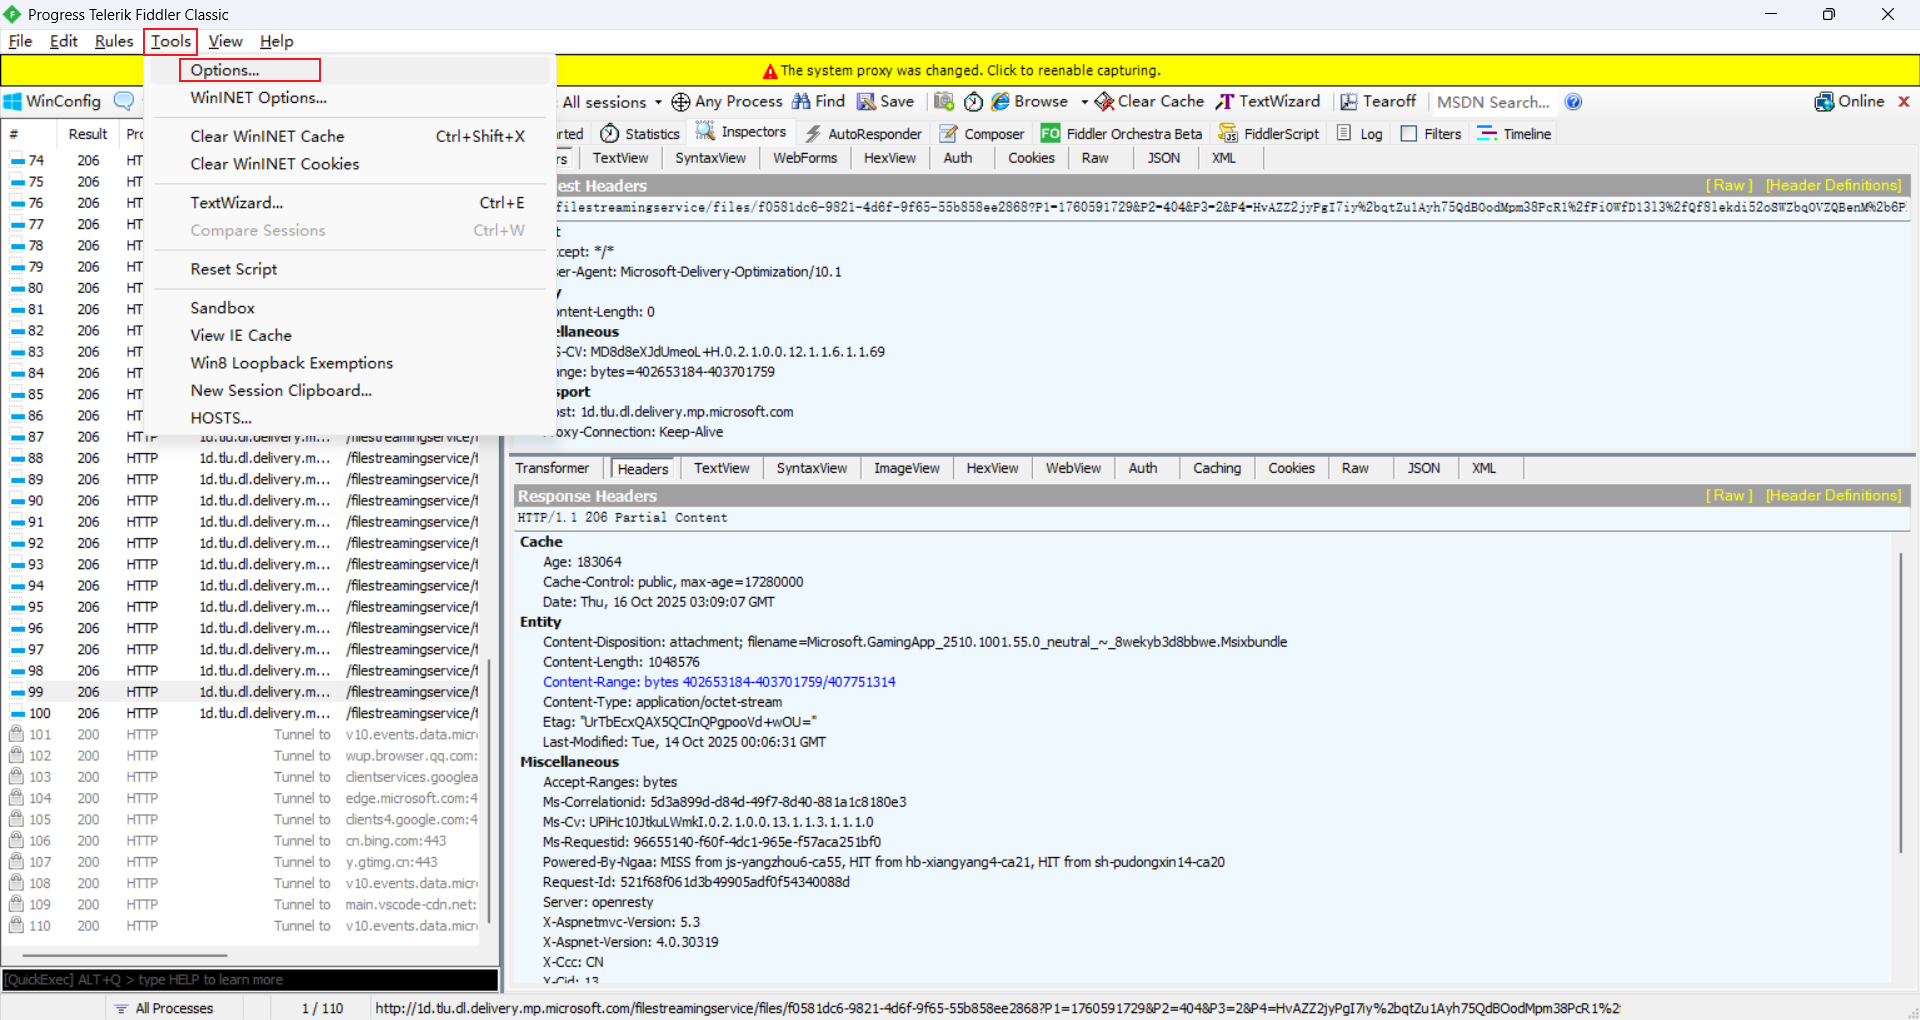Image resolution: width=1920 pixels, height=1020 pixels.
Task: Switch response view to Caching tab
Action: (1216, 468)
